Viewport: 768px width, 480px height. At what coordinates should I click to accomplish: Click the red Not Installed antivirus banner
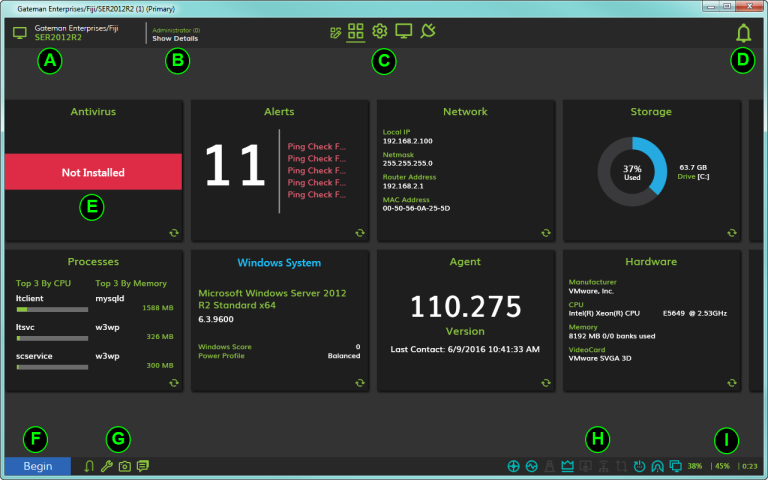click(x=93, y=172)
